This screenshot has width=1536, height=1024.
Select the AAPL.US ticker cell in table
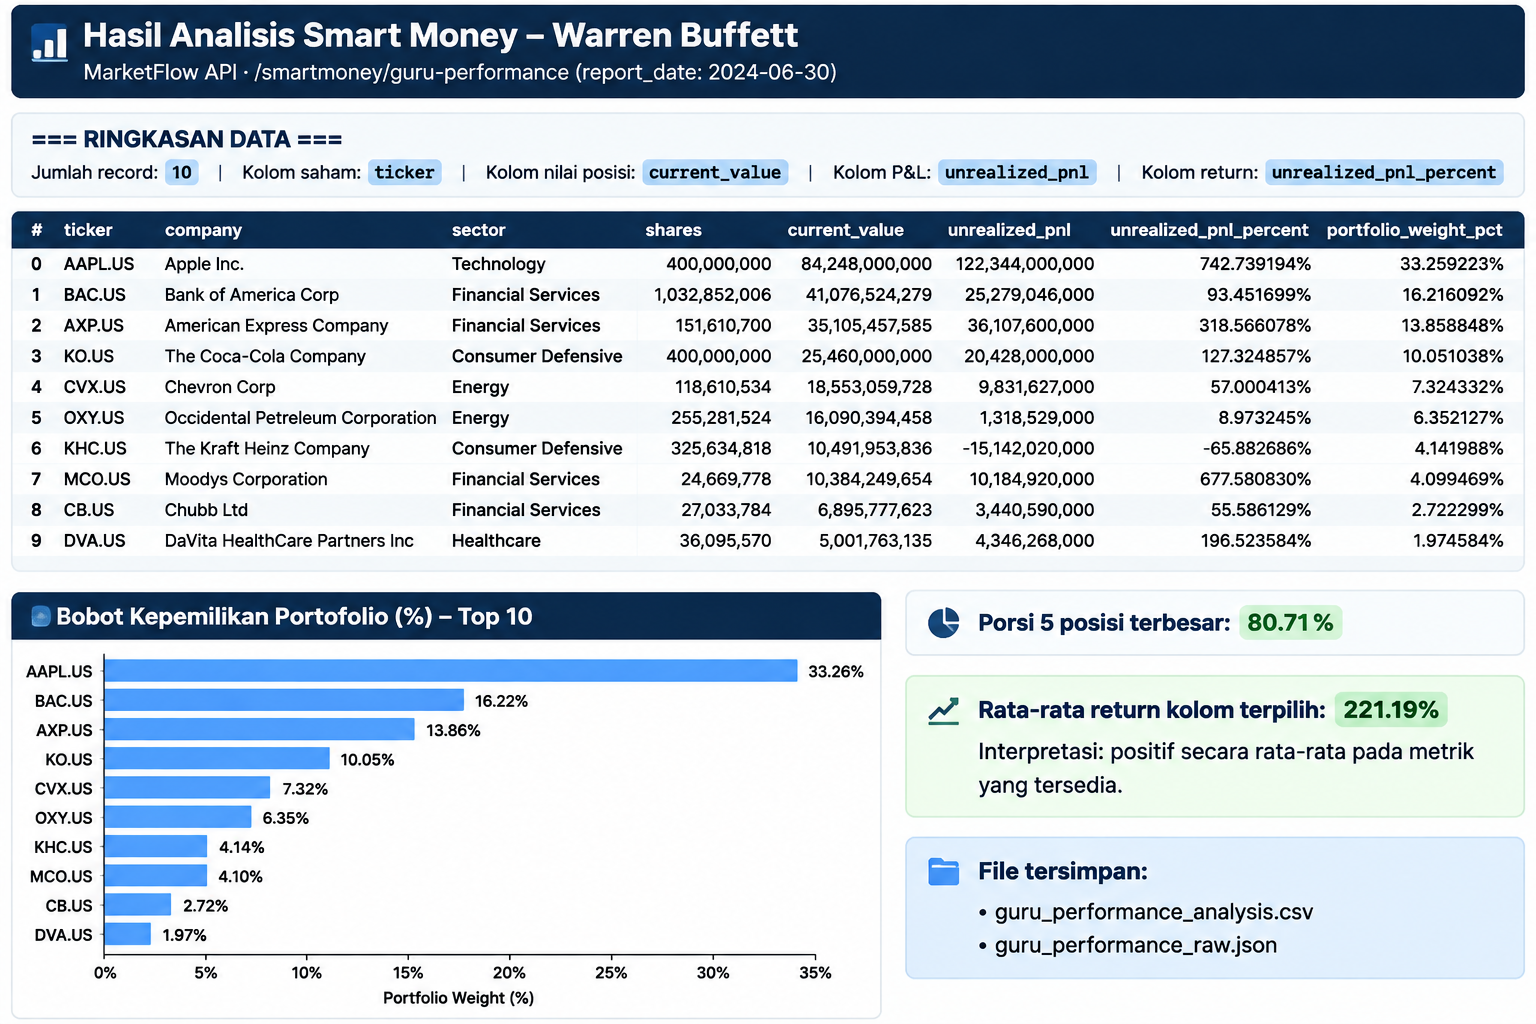pos(99,264)
